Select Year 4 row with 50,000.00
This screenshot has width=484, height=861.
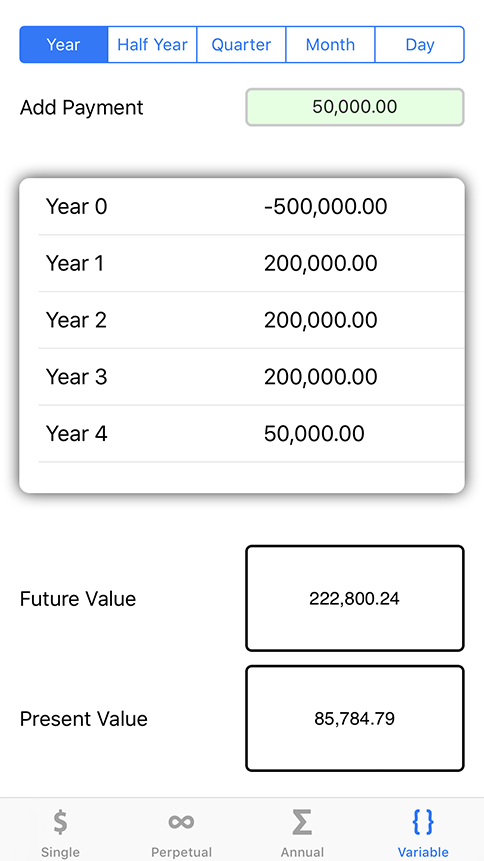[252, 434]
